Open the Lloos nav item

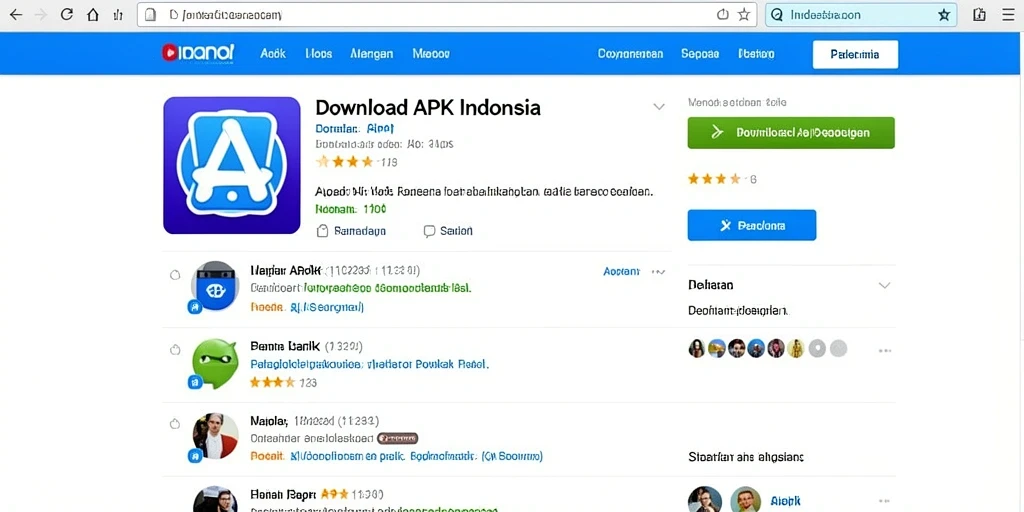(x=319, y=54)
